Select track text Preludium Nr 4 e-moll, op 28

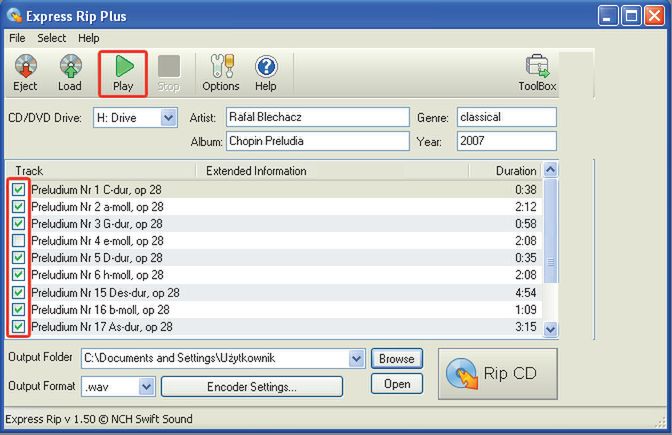tap(97, 241)
